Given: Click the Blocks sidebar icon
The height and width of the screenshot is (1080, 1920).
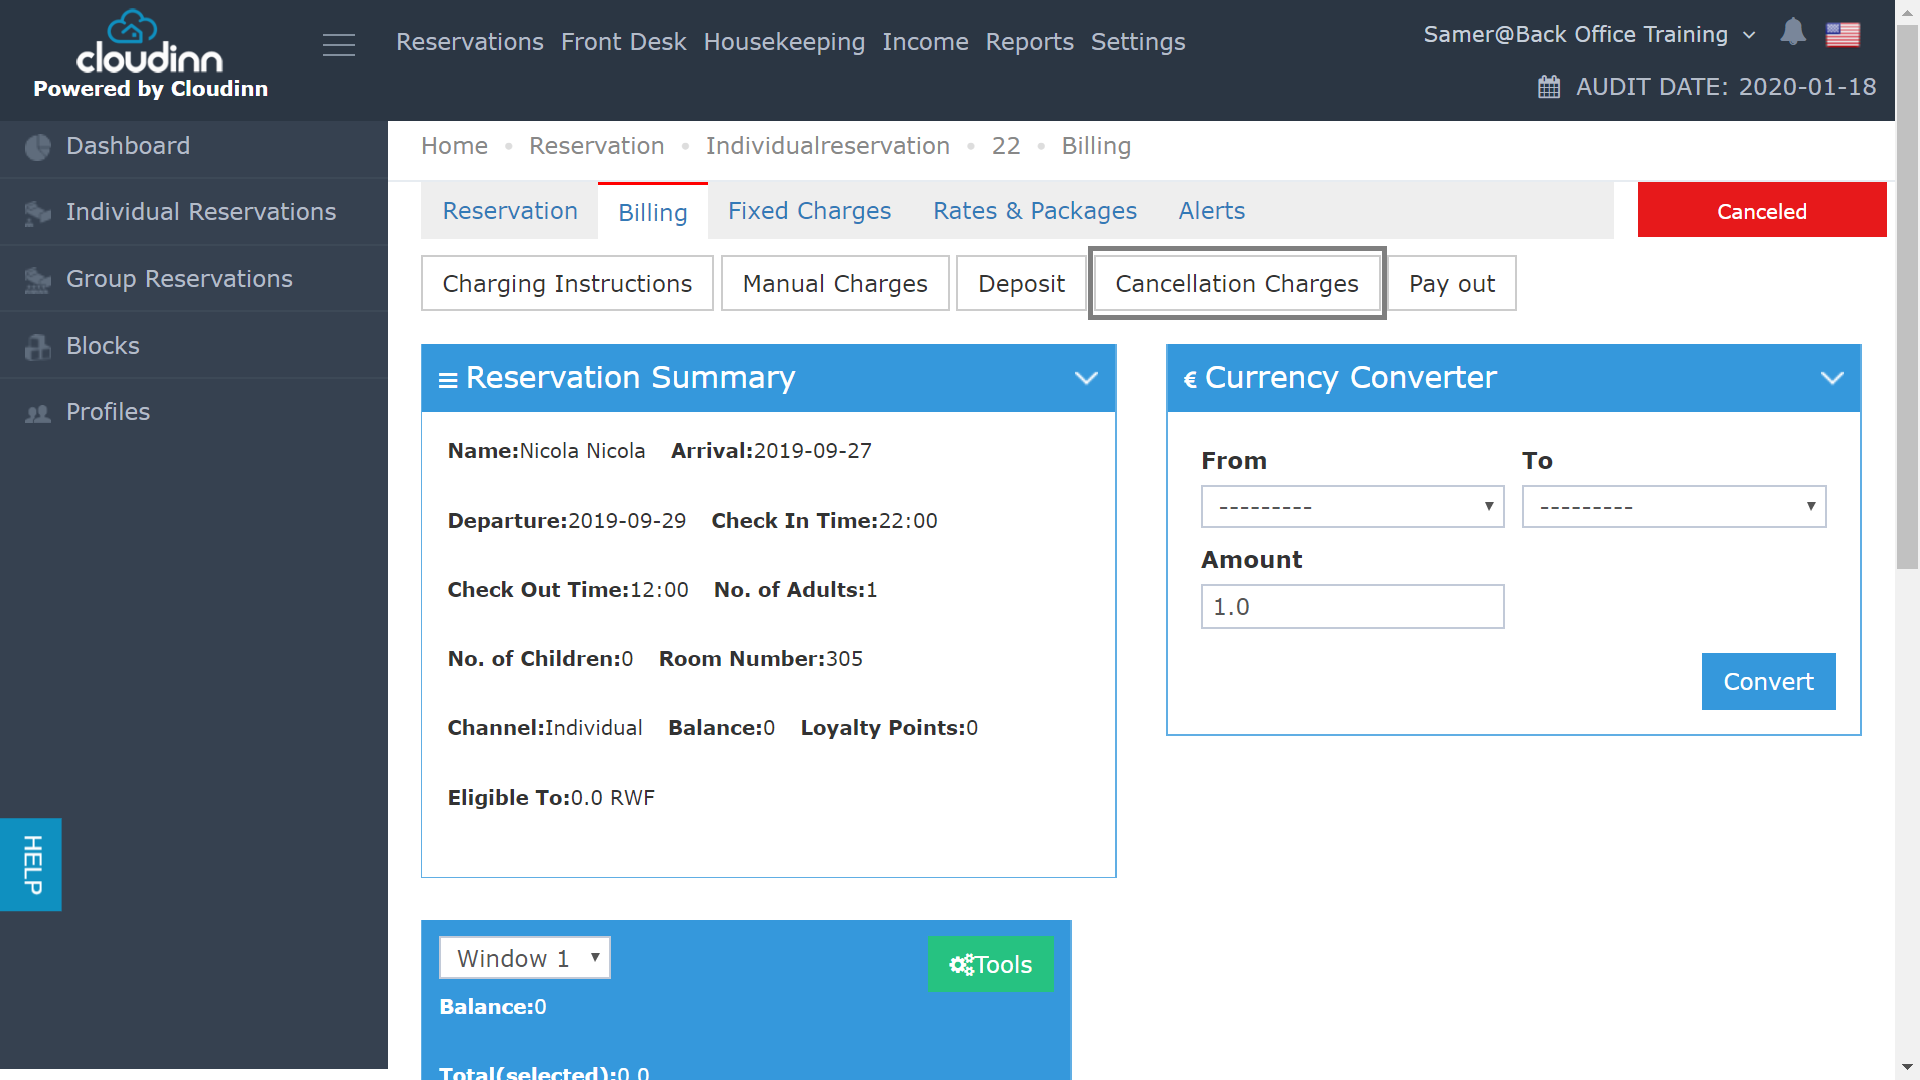Looking at the screenshot, I should coord(38,347).
